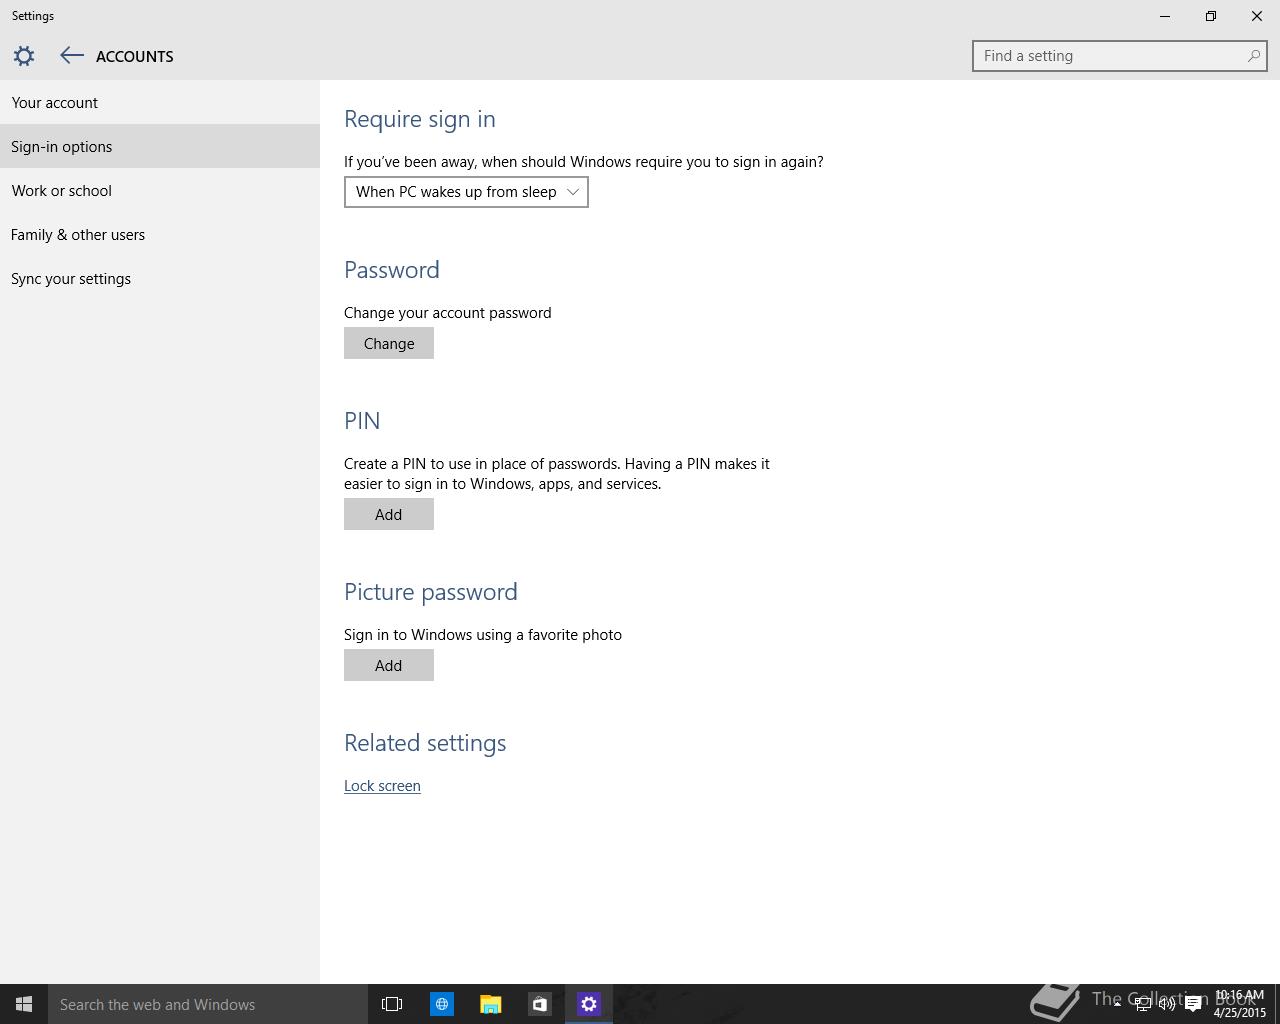Click the 'Require sign in' heading
The height and width of the screenshot is (1024, 1280).
point(420,119)
